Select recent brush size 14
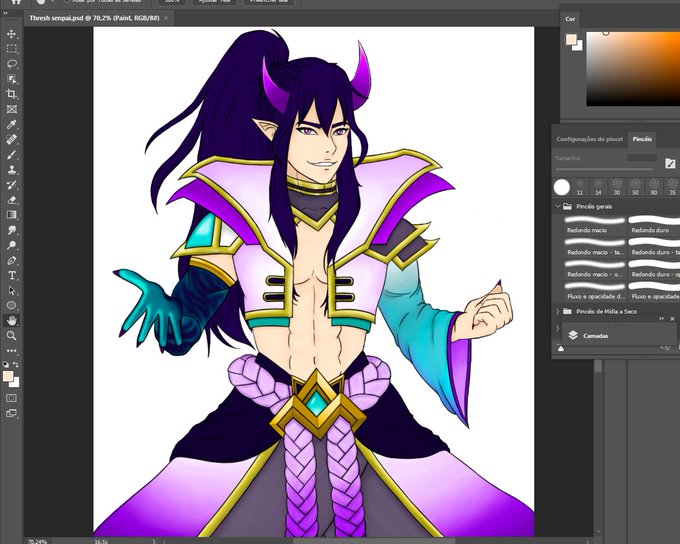 coord(598,187)
